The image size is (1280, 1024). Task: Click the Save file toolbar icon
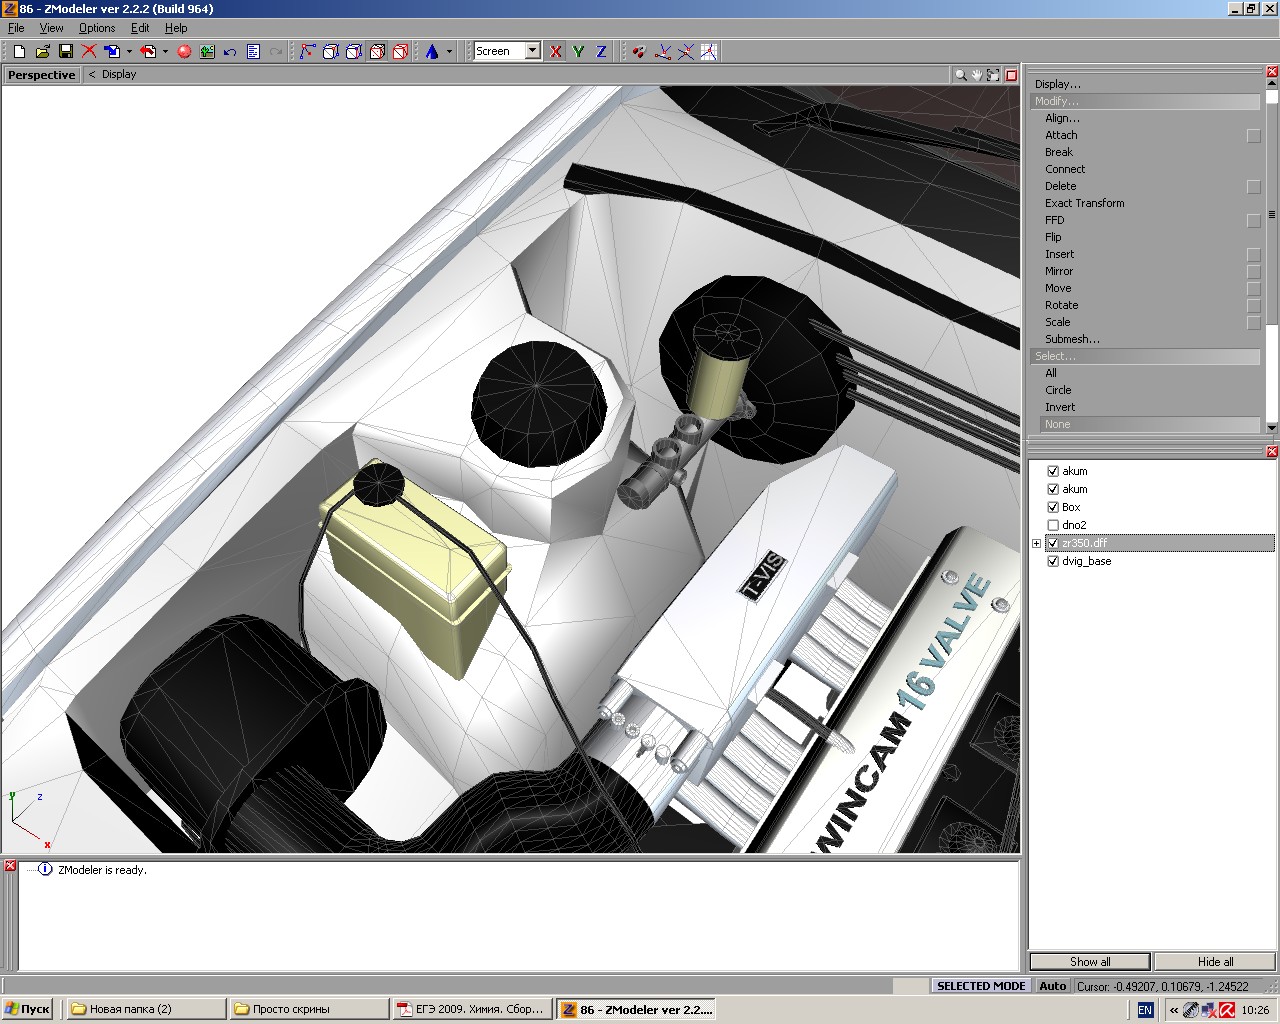tap(66, 51)
